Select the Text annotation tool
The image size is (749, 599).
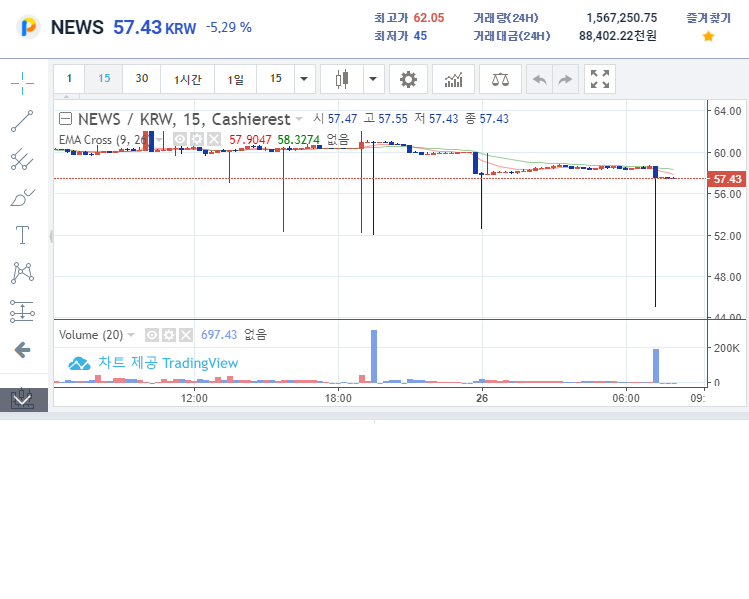click(22, 235)
